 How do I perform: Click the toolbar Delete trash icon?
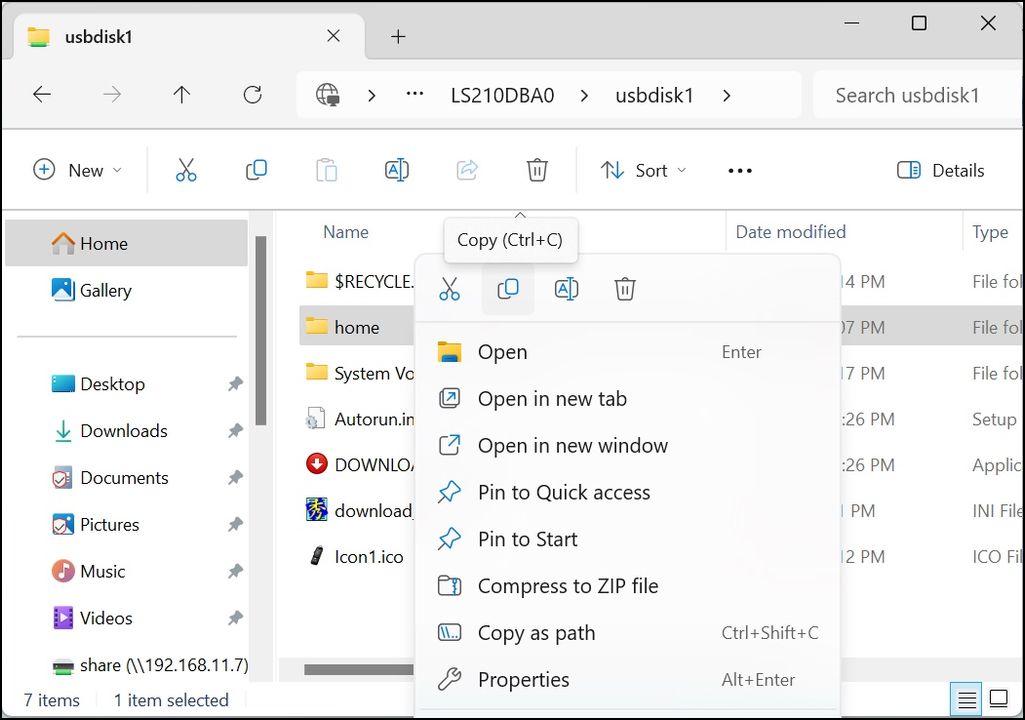[537, 170]
